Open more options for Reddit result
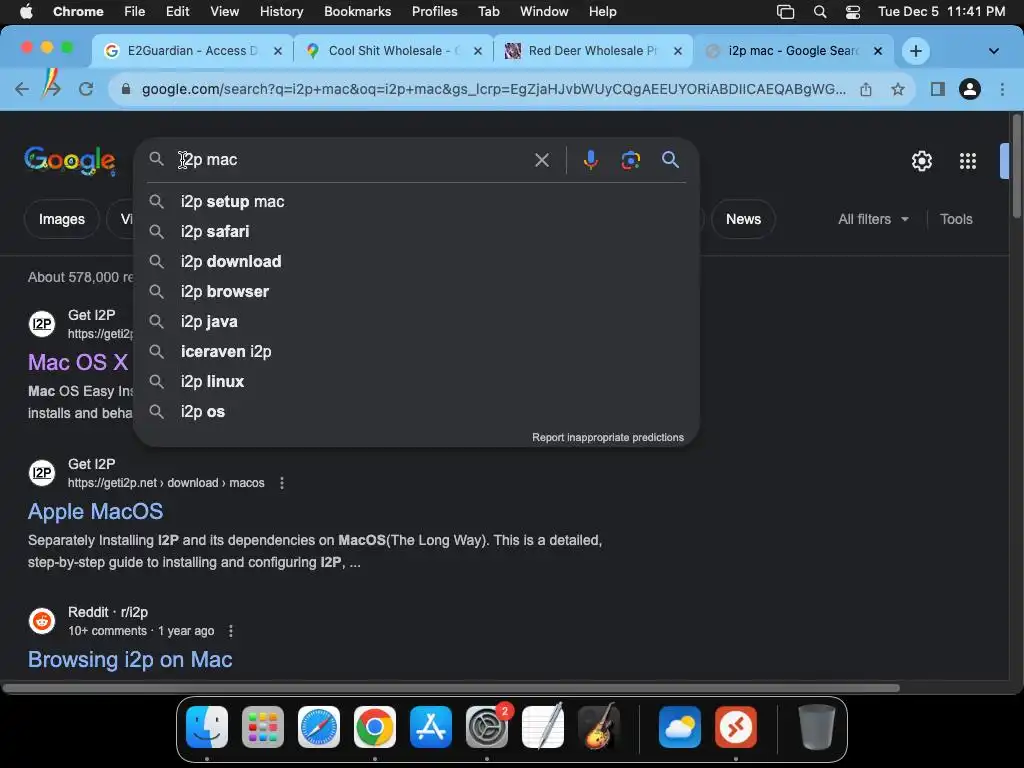The height and width of the screenshot is (768, 1024). click(231, 631)
